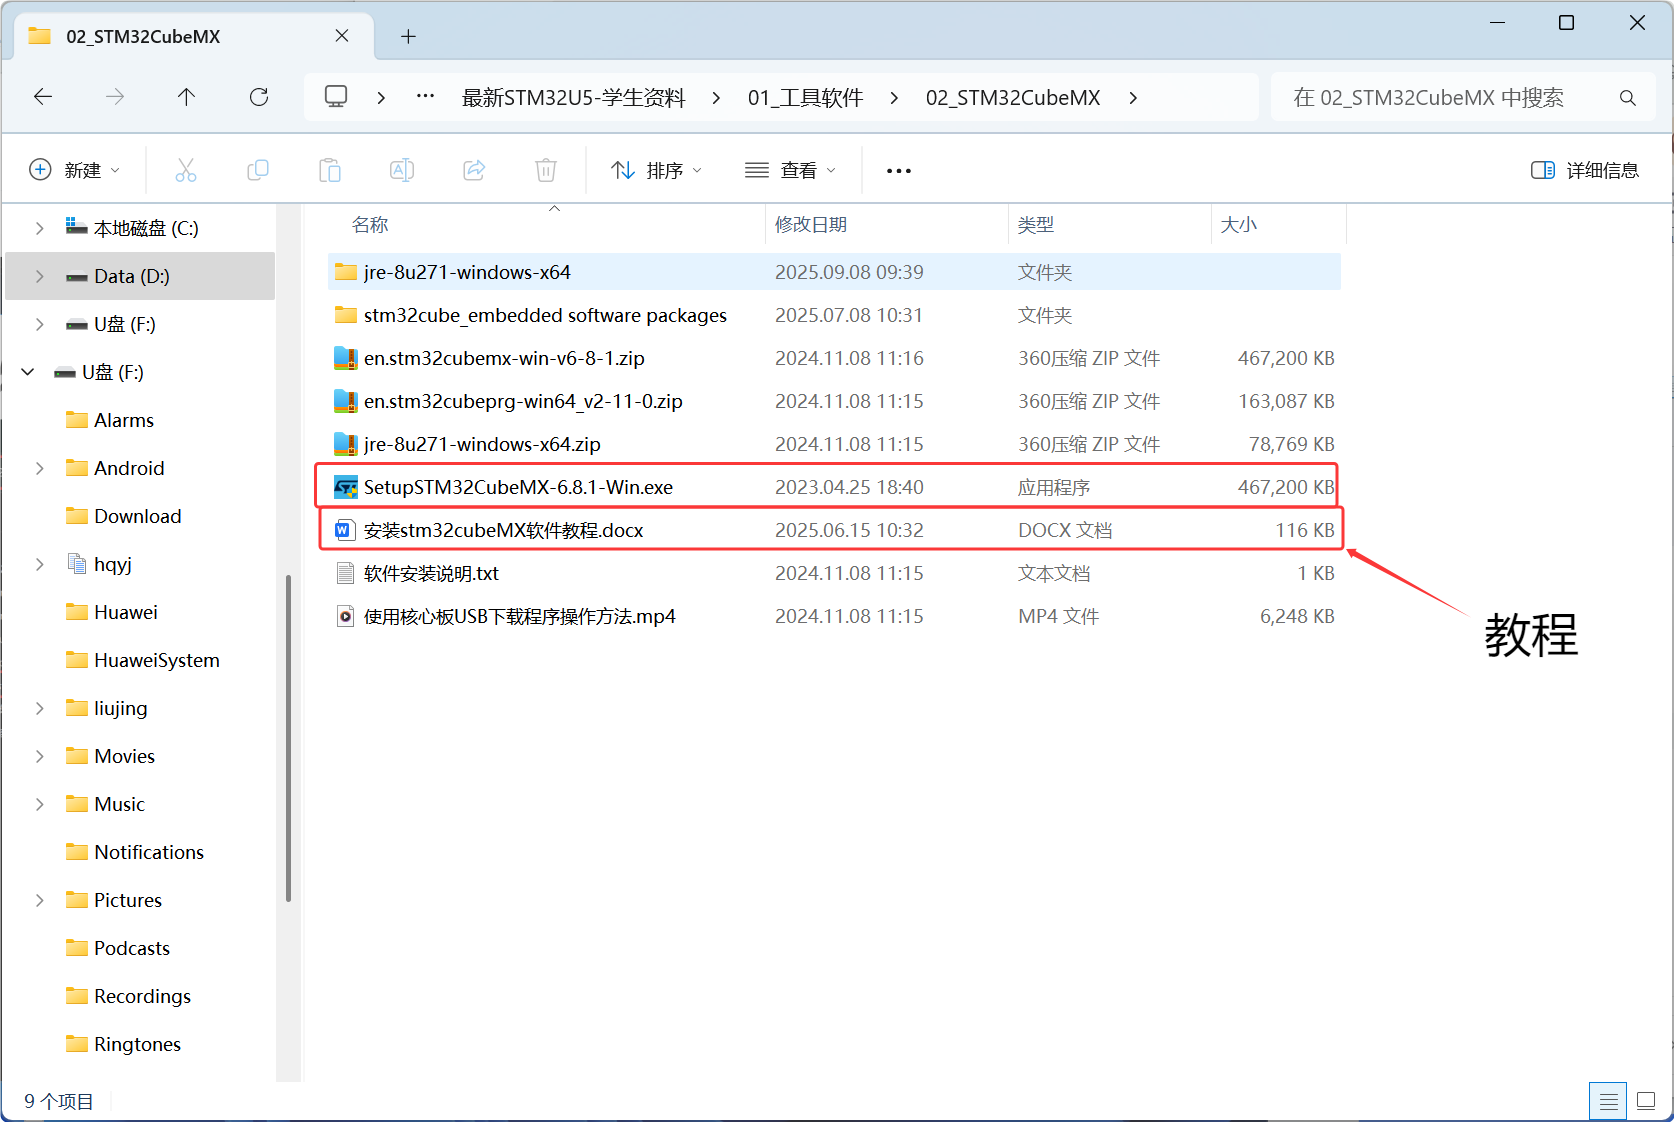Expand the Movies folder node
The image size is (1674, 1122).
39,756
